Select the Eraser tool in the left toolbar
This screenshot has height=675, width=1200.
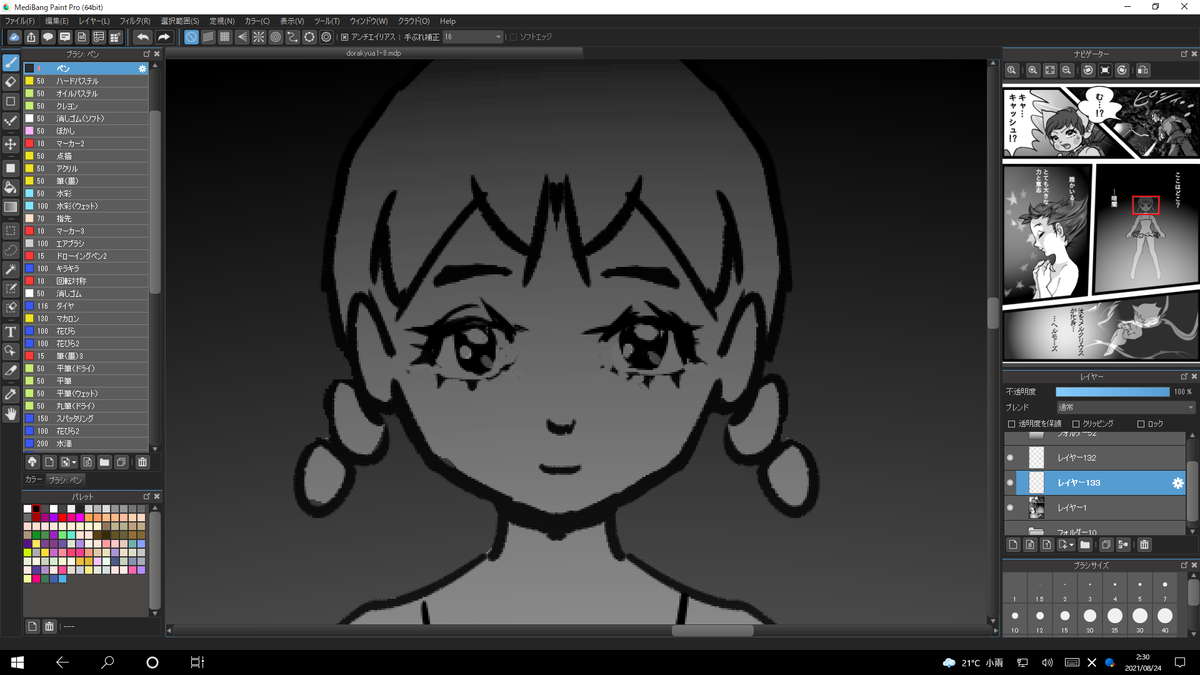pyautogui.click(x=10, y=82)
